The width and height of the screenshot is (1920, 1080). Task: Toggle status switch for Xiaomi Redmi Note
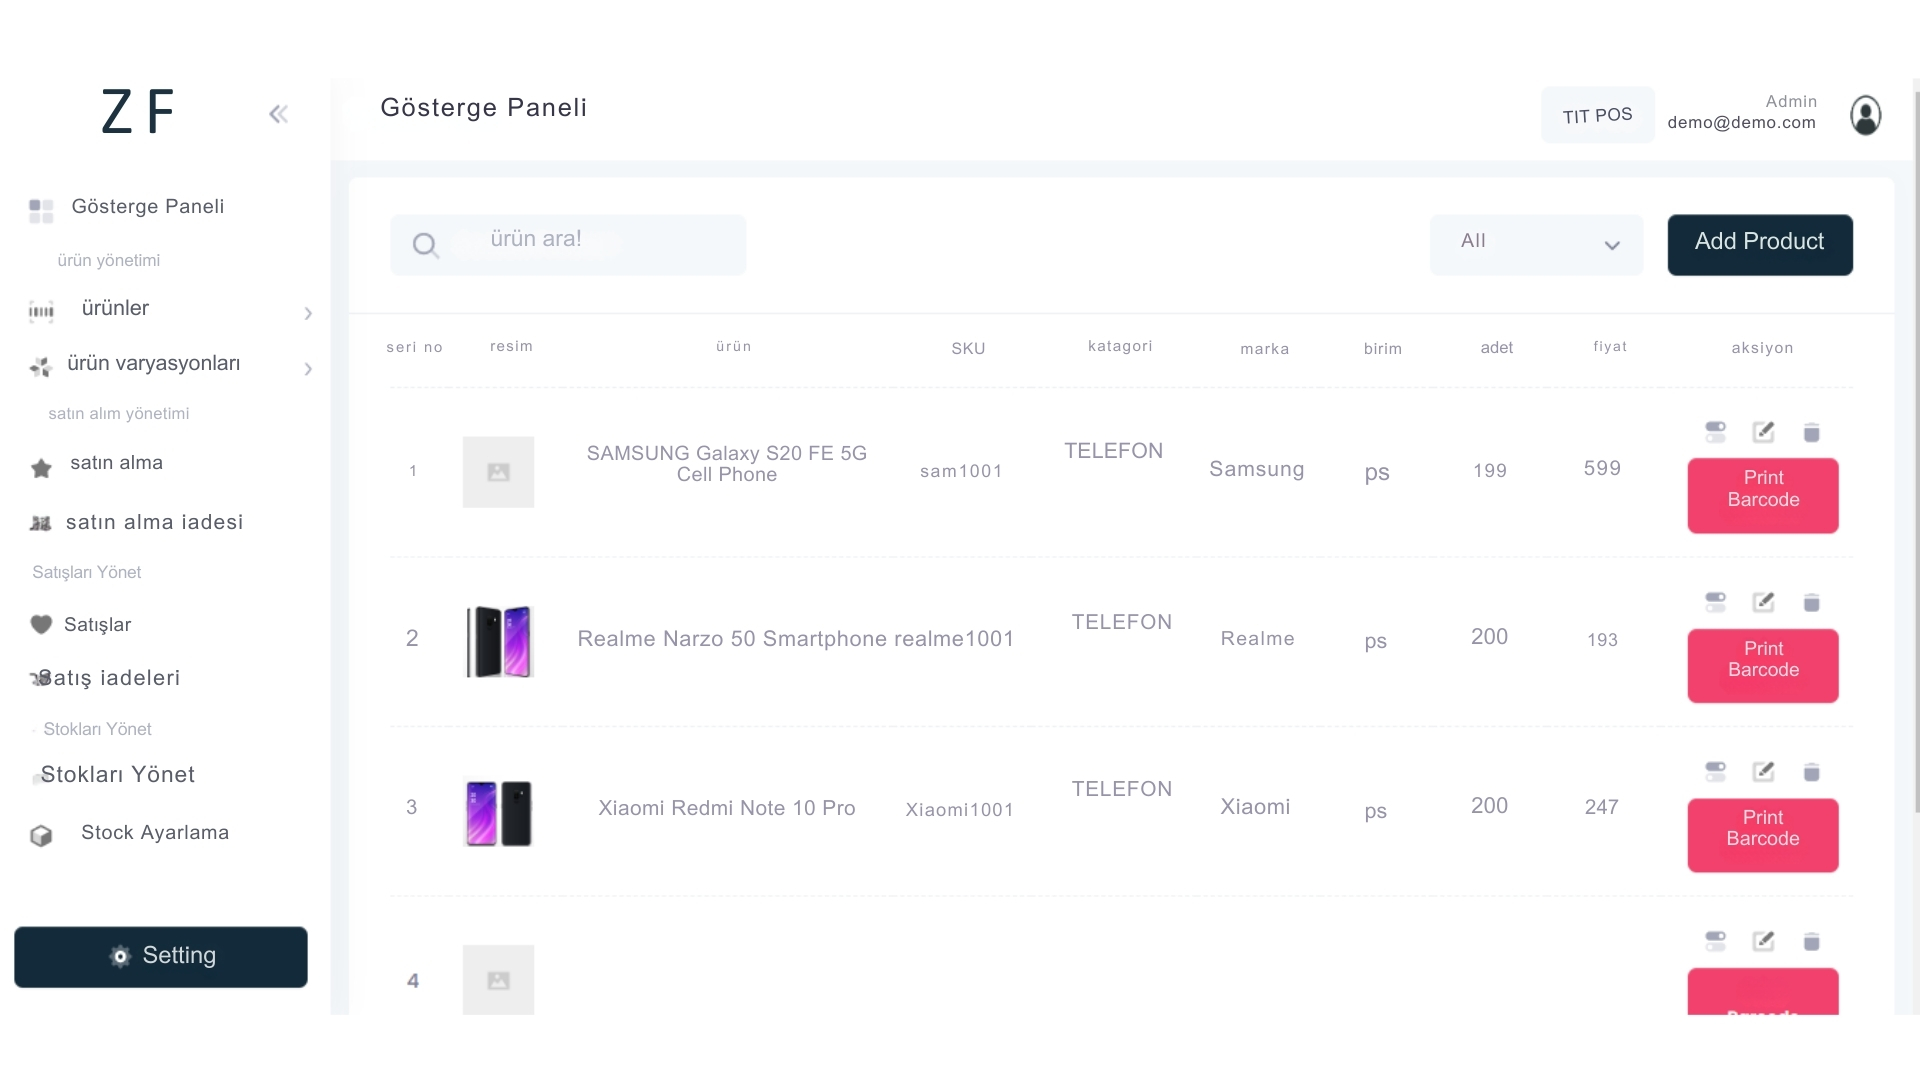tap(1715, 772)
